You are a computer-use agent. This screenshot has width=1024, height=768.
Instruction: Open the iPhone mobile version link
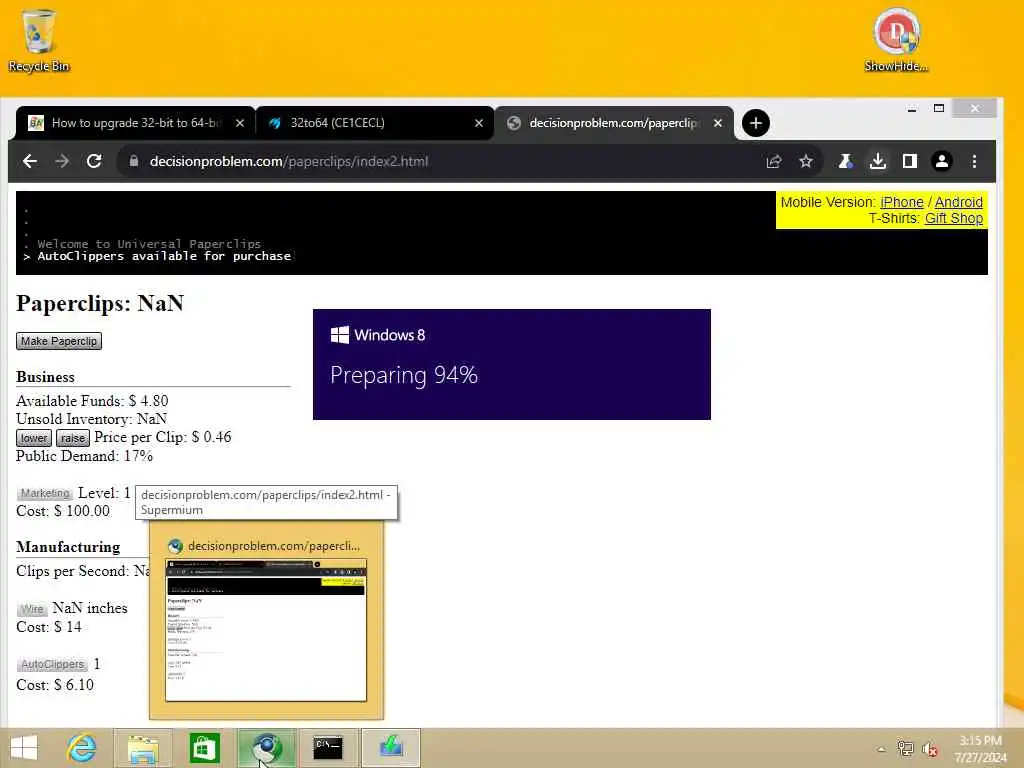pos(901,202)
